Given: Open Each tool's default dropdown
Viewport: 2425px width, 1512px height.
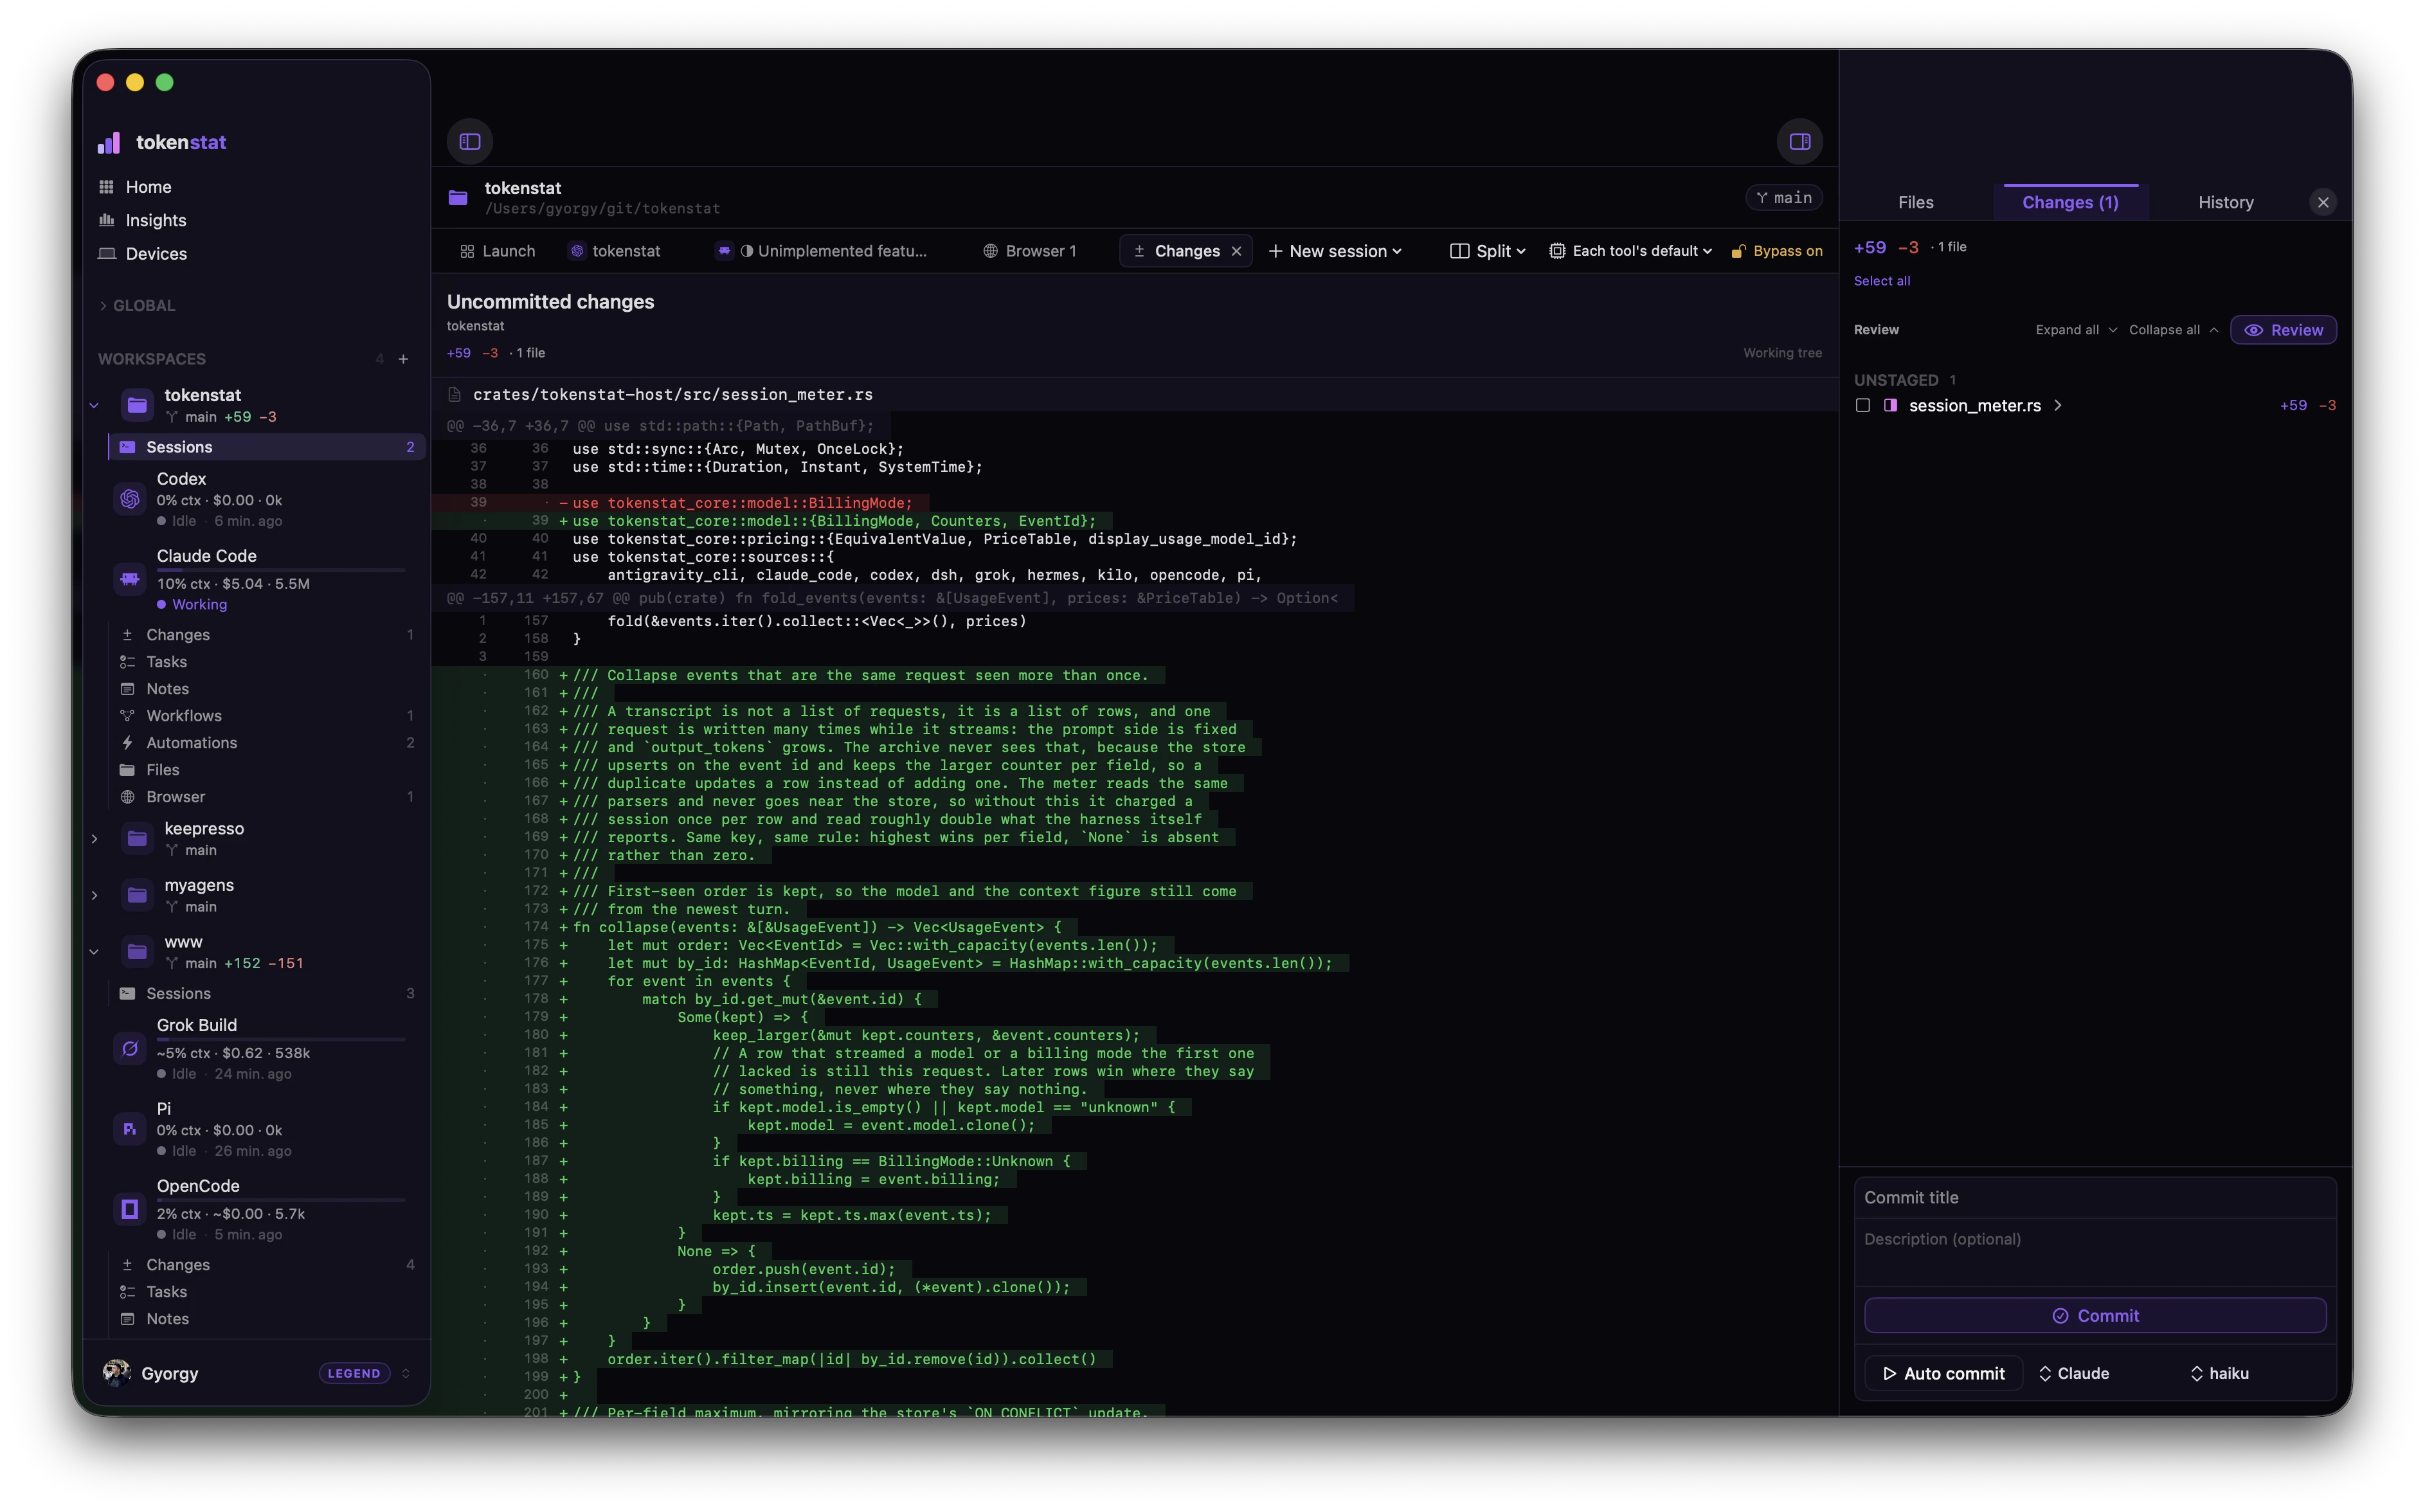Looking at the screenshot, I should click(1631, 251).
